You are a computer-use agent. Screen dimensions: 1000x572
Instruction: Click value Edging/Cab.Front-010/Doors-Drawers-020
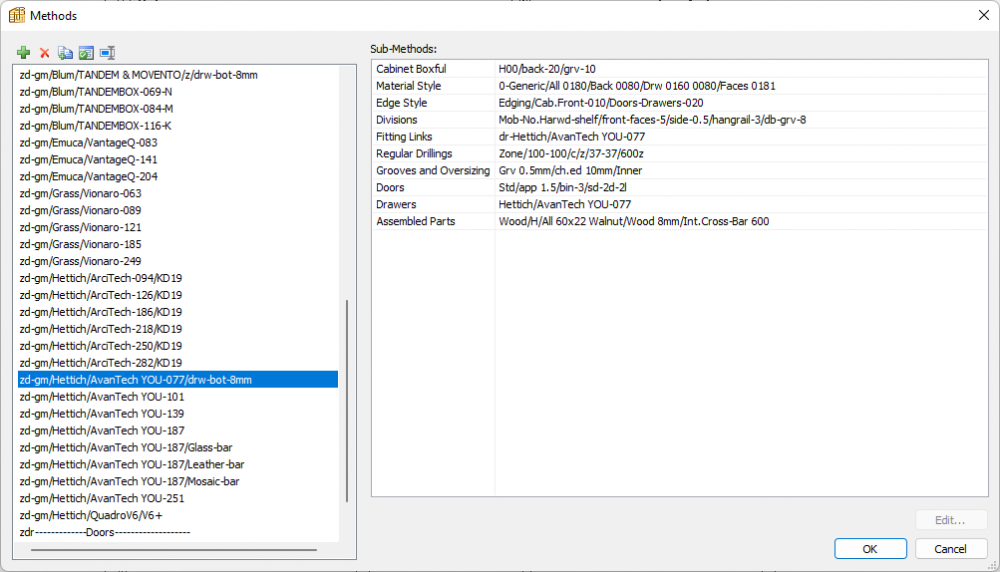(x=601, y=103)
